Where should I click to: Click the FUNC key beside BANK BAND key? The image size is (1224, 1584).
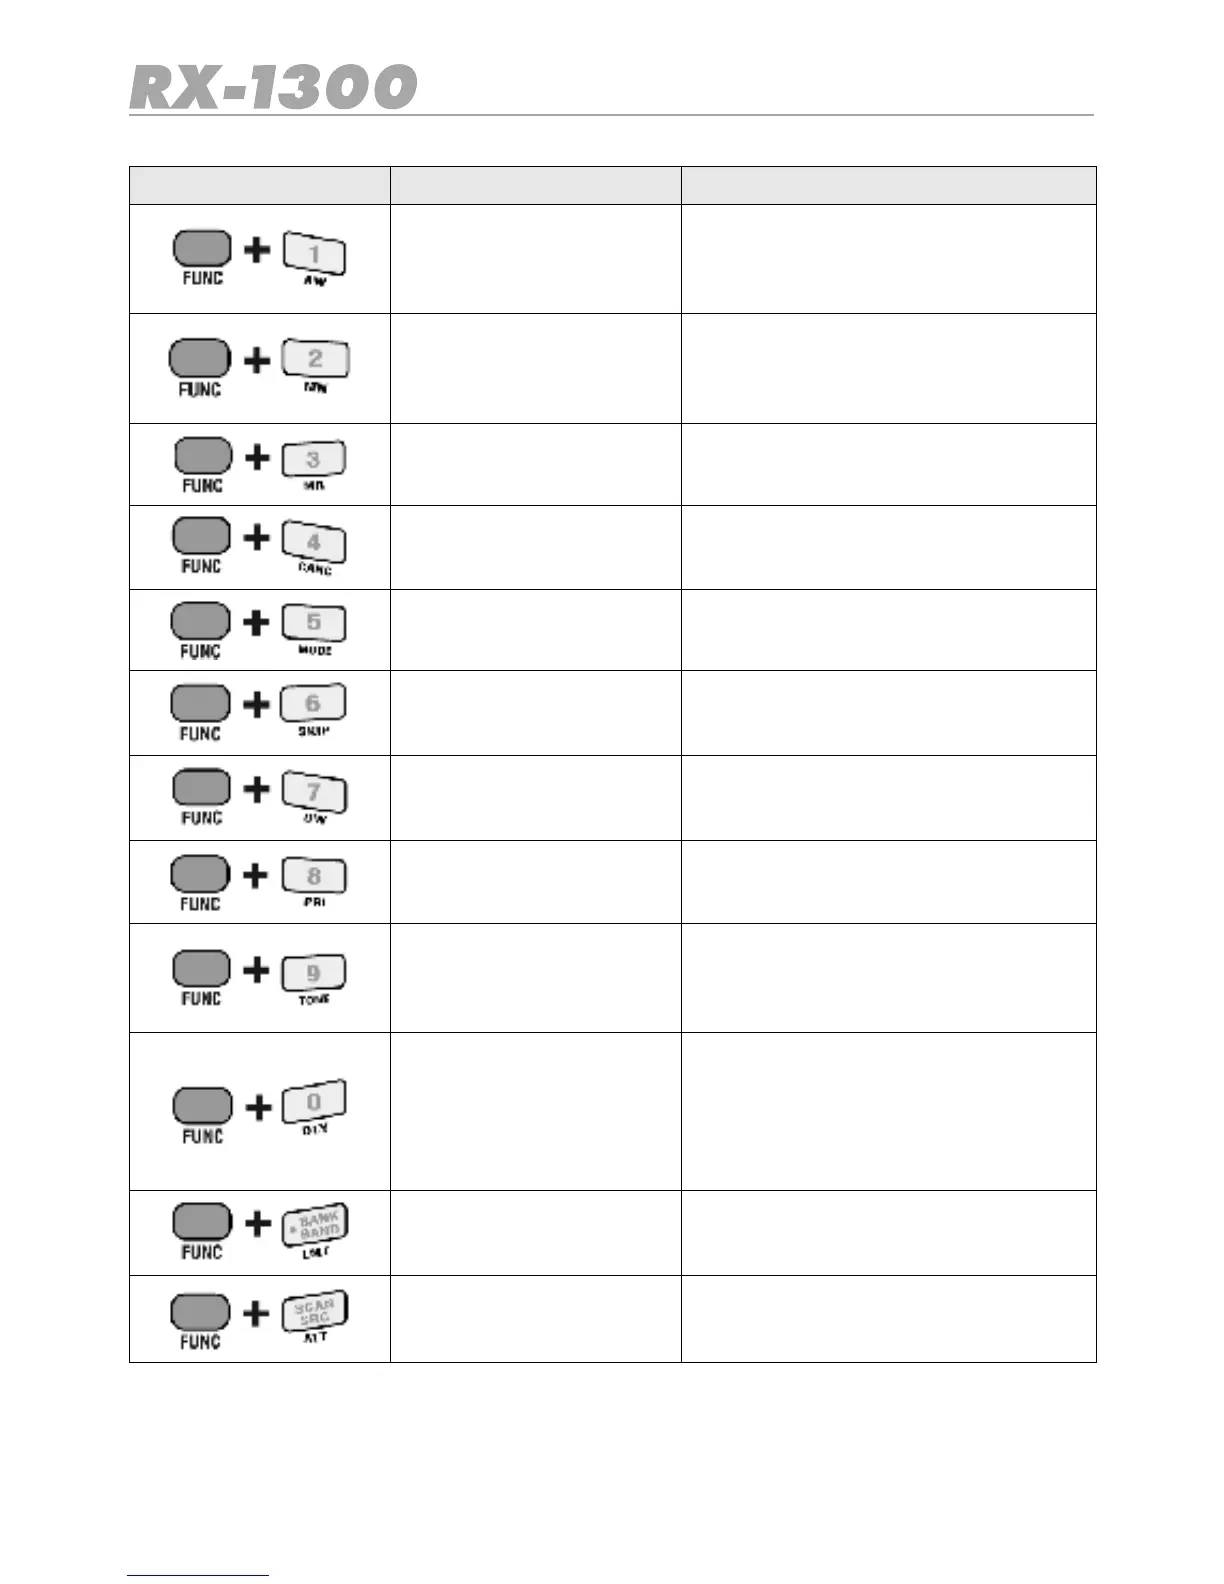tap(202, 1222)
